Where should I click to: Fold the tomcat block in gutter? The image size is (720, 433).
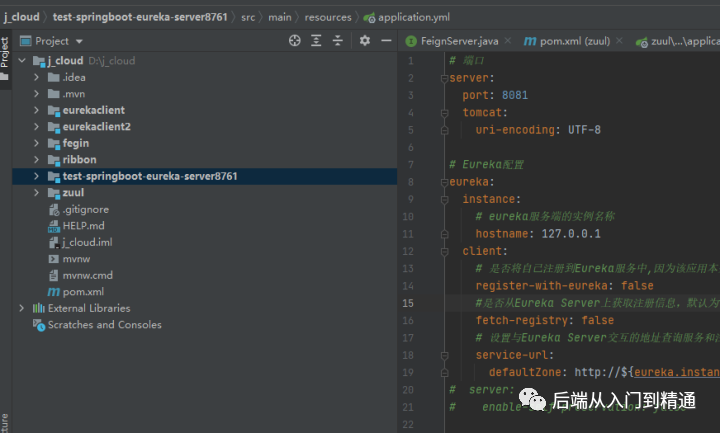444,113
